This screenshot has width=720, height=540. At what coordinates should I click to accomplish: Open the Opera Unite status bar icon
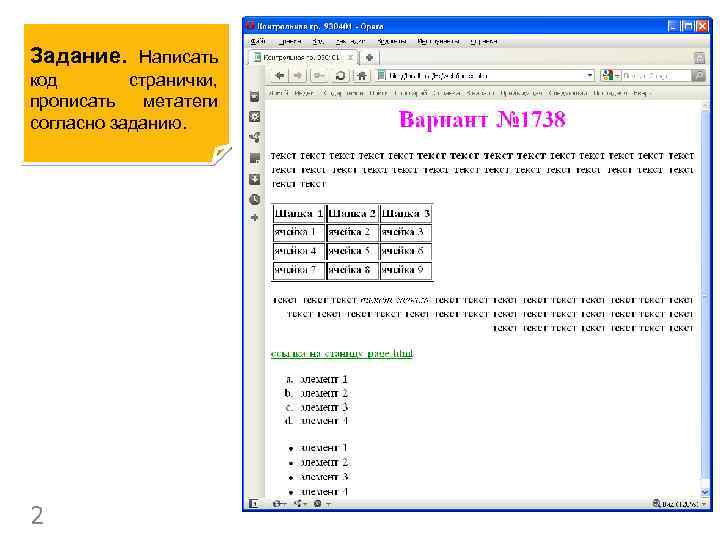(300, 504)
